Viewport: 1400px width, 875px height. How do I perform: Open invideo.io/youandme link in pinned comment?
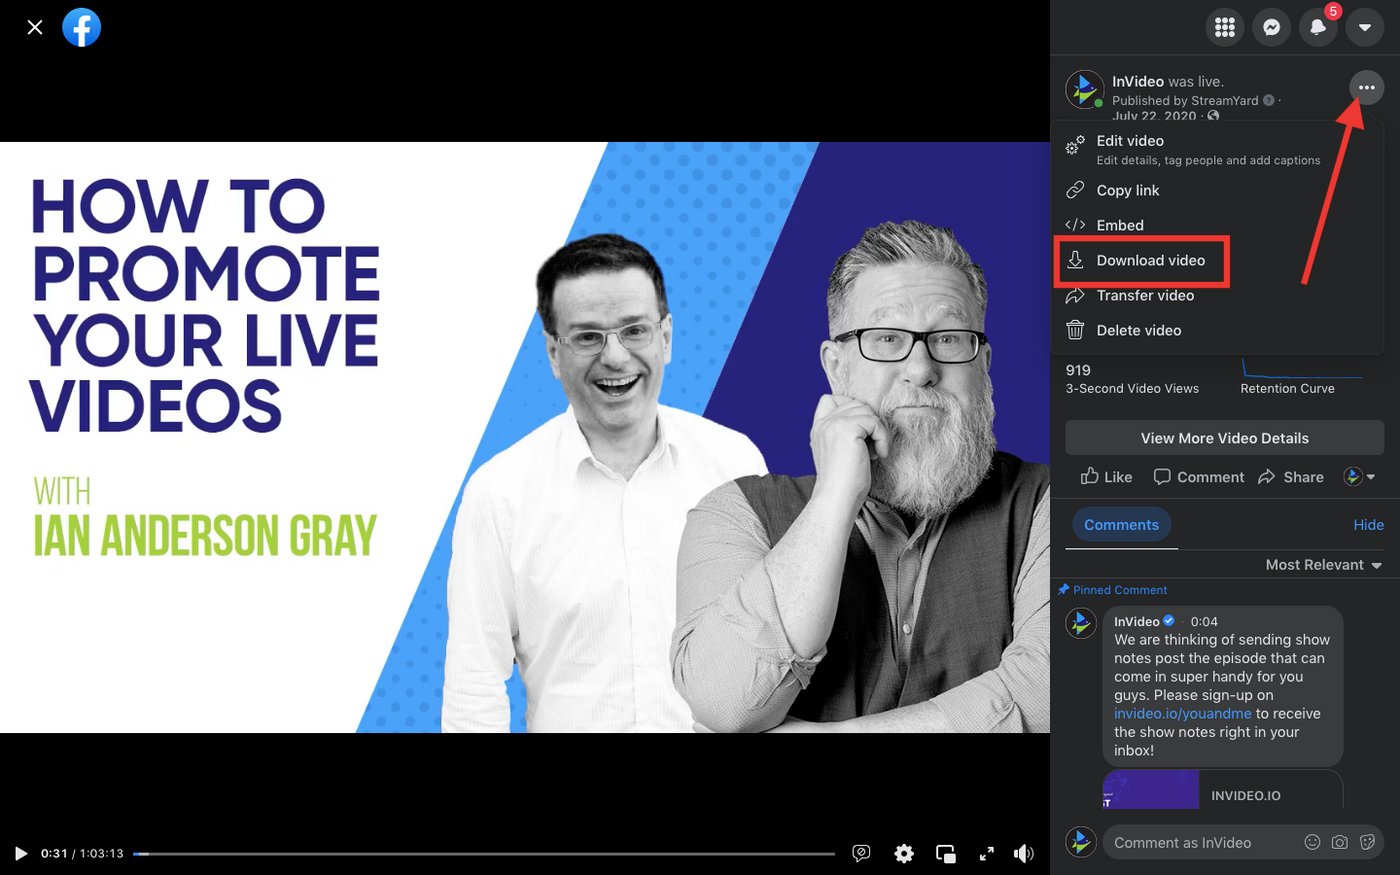coord(1183,714)
